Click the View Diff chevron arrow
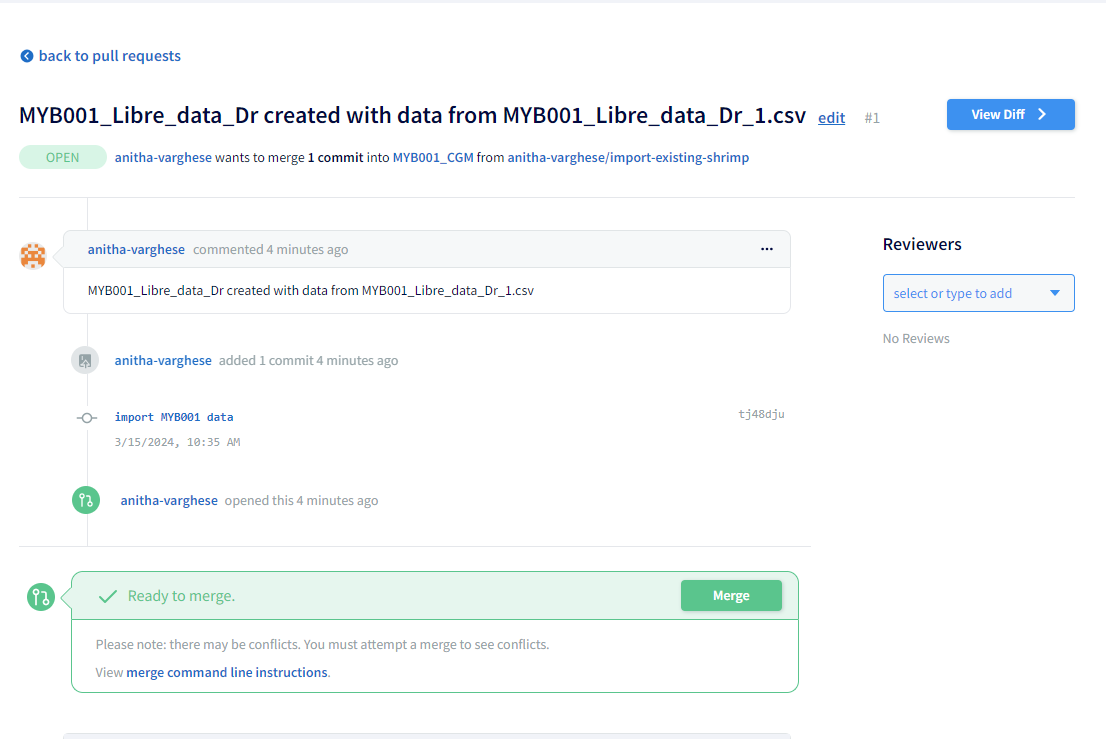Screen dimensions: 1106x739 [1042, 114]
